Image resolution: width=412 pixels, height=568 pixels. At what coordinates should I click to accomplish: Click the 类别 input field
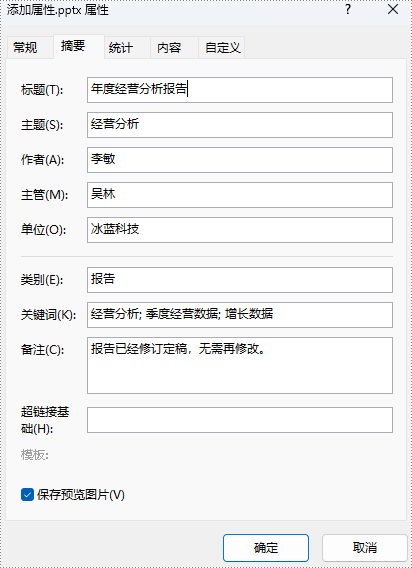pos(240,280)
